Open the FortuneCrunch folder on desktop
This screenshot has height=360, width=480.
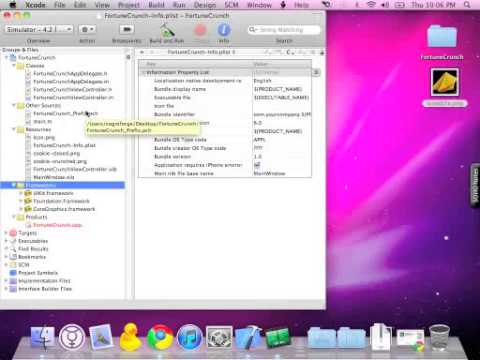442,37
